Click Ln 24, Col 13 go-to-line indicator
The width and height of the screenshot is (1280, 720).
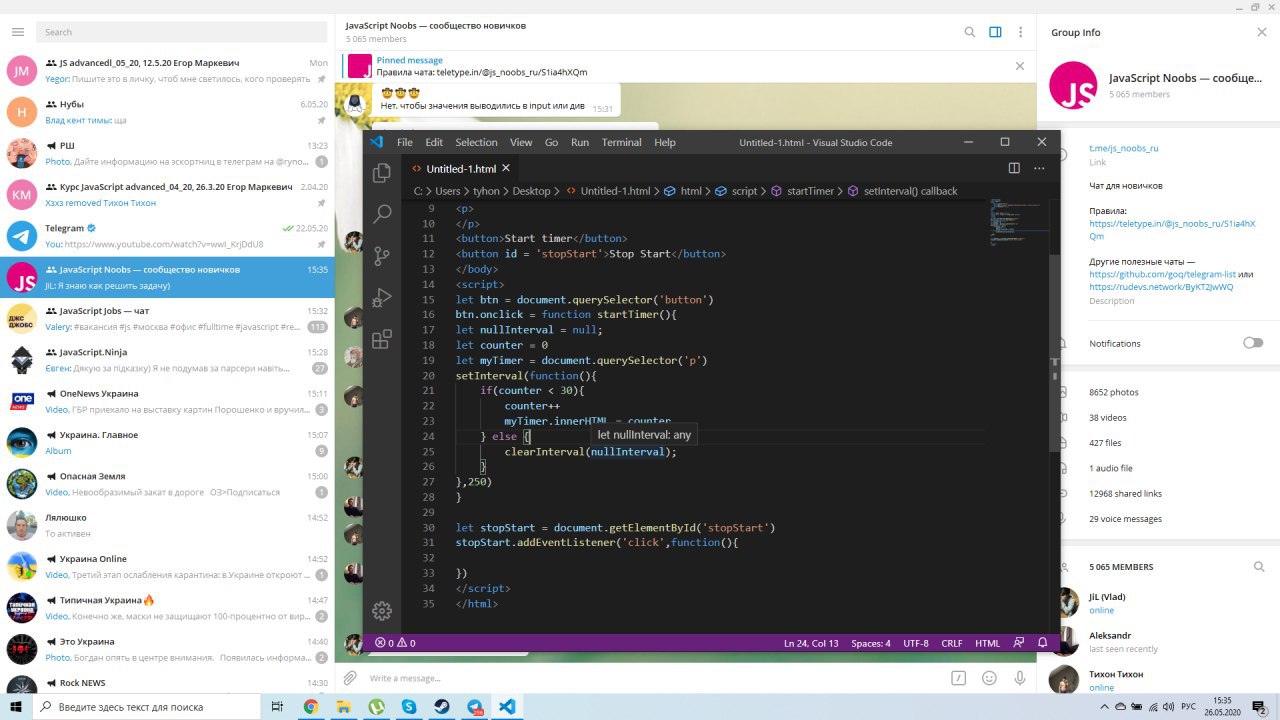click(811, 643)
